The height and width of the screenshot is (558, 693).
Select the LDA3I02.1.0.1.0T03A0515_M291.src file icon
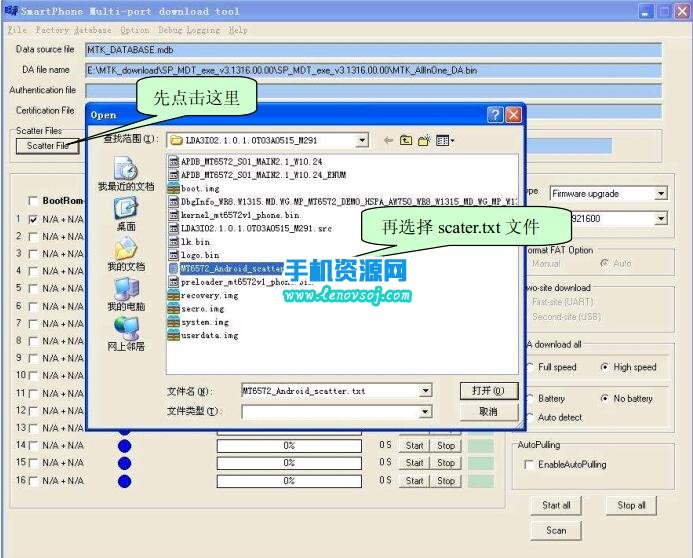[173, 228]
